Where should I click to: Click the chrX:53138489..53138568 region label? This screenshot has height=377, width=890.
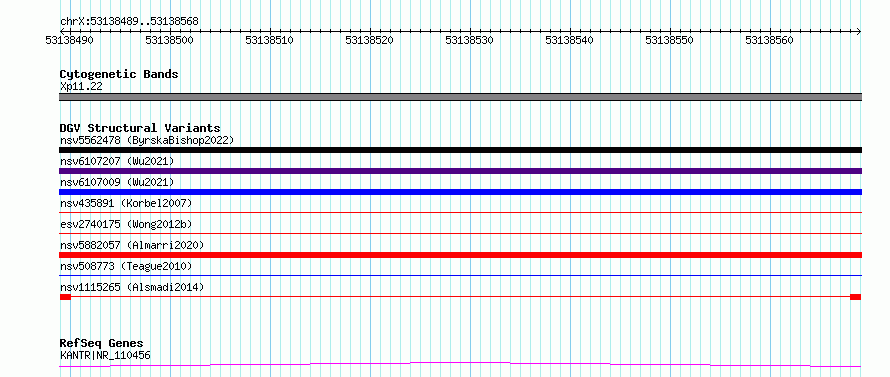[x=129, y=22]
